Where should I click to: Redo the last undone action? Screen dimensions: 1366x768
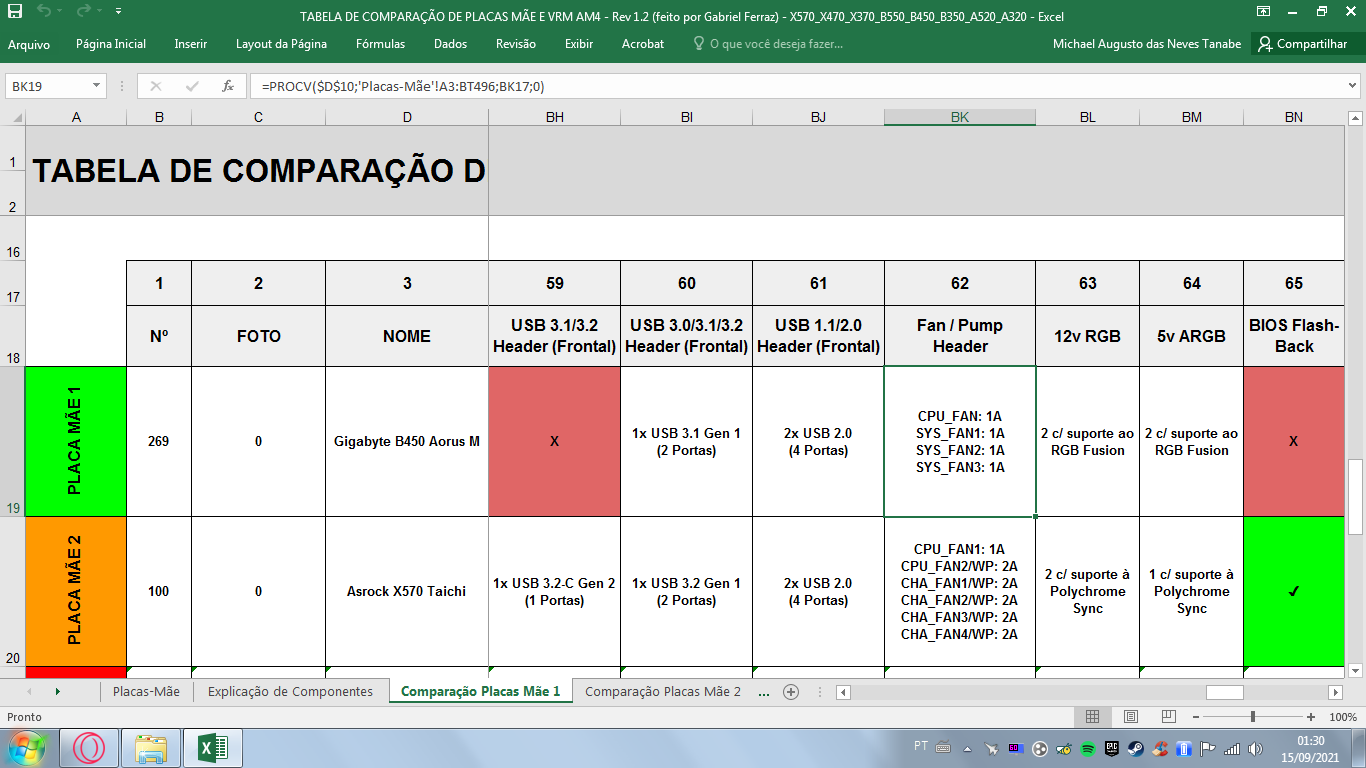(84, 11)
